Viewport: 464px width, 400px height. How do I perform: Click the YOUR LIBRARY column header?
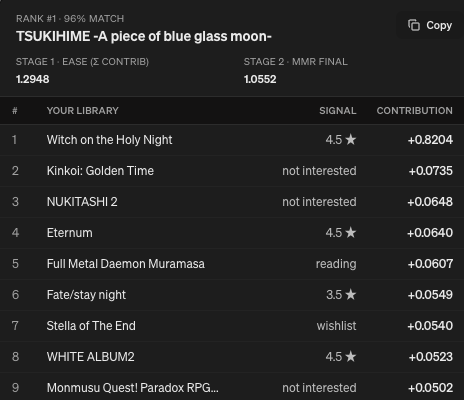click(83, 111)
